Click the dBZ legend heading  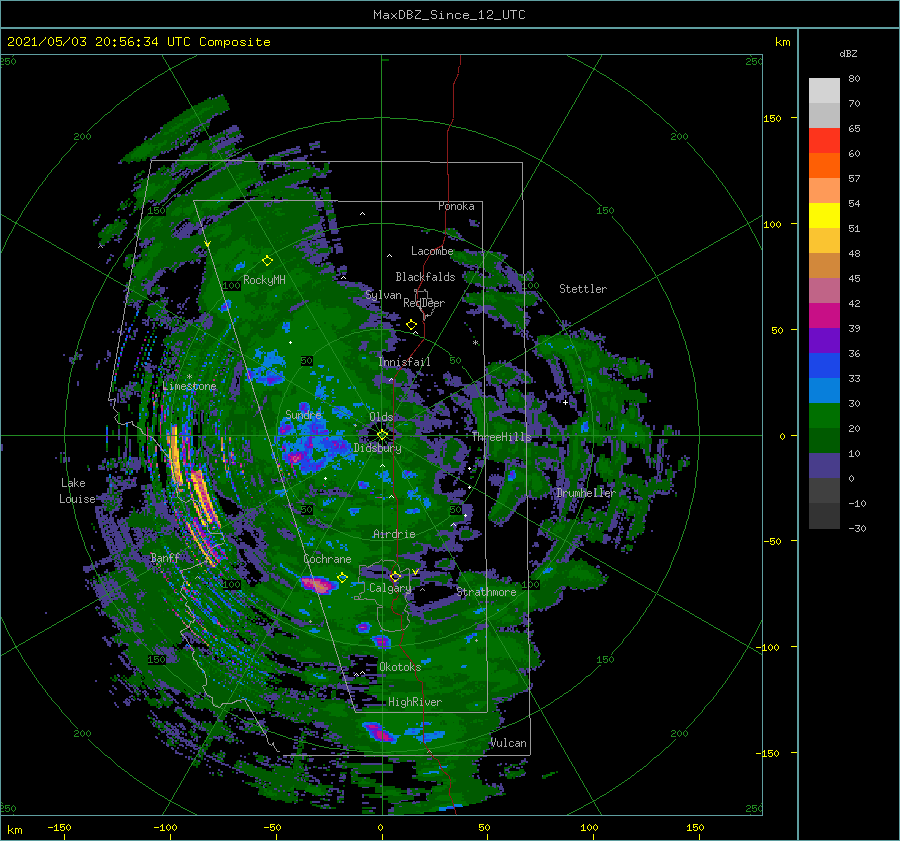point(848,53)
